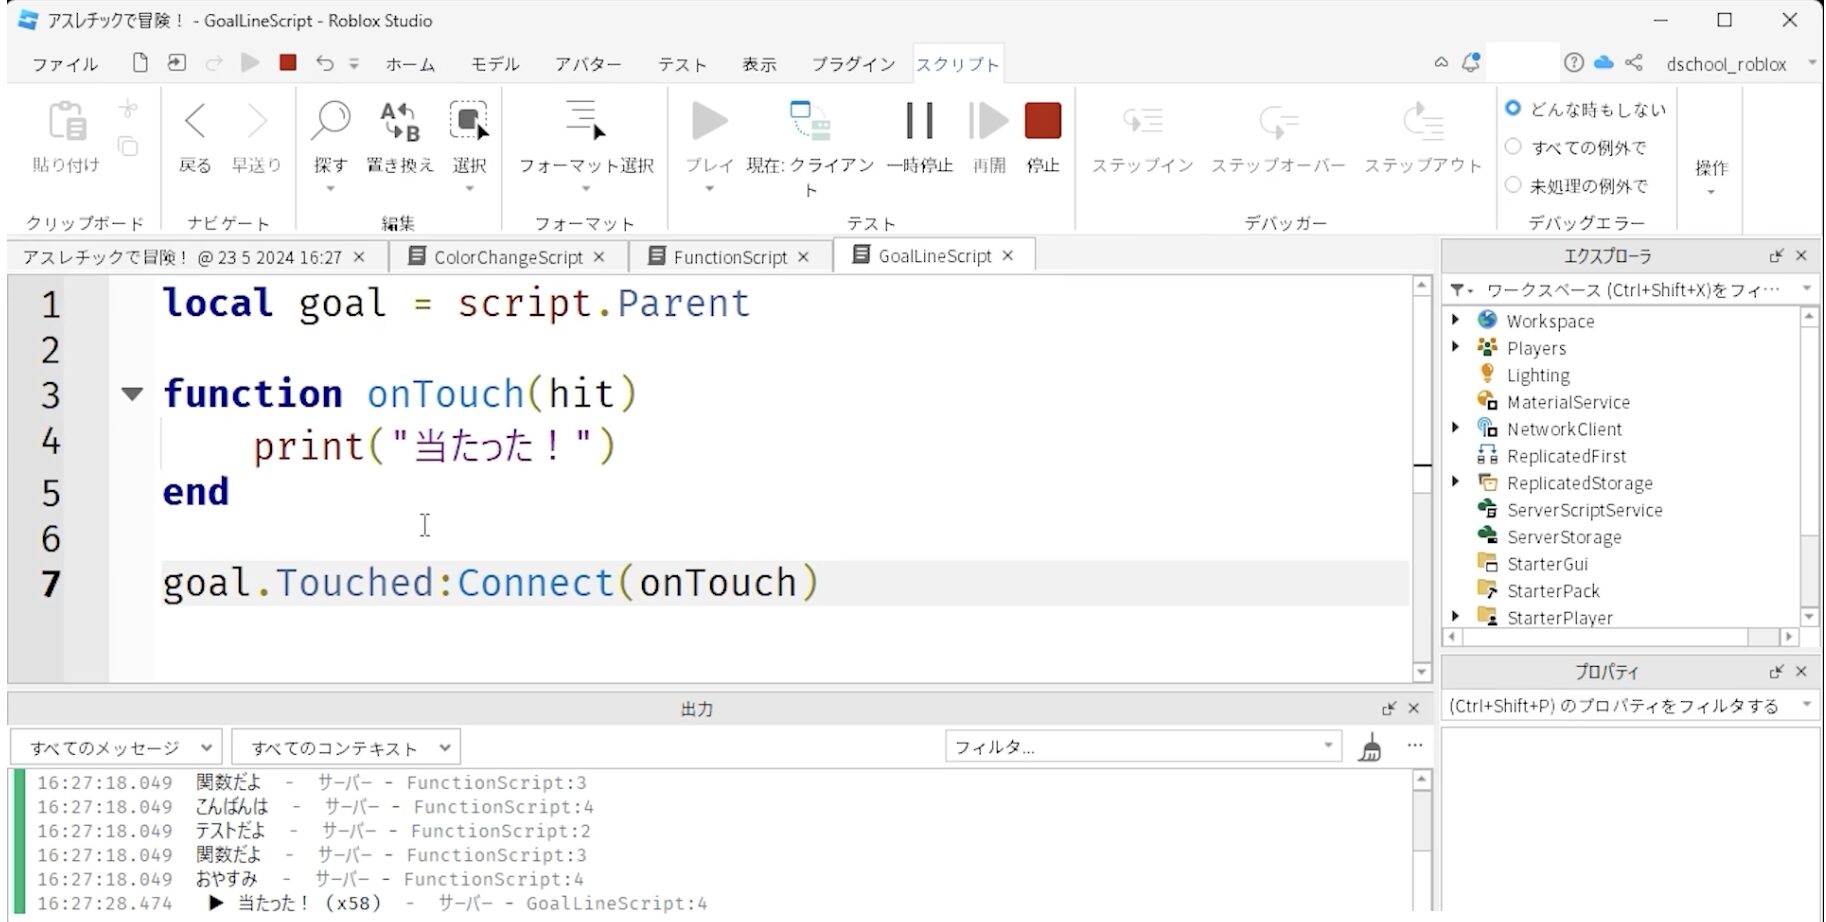Click the Back (戻る) navigate arrow
Screen dimensions: 1826x922
click(x=195, y=123)
